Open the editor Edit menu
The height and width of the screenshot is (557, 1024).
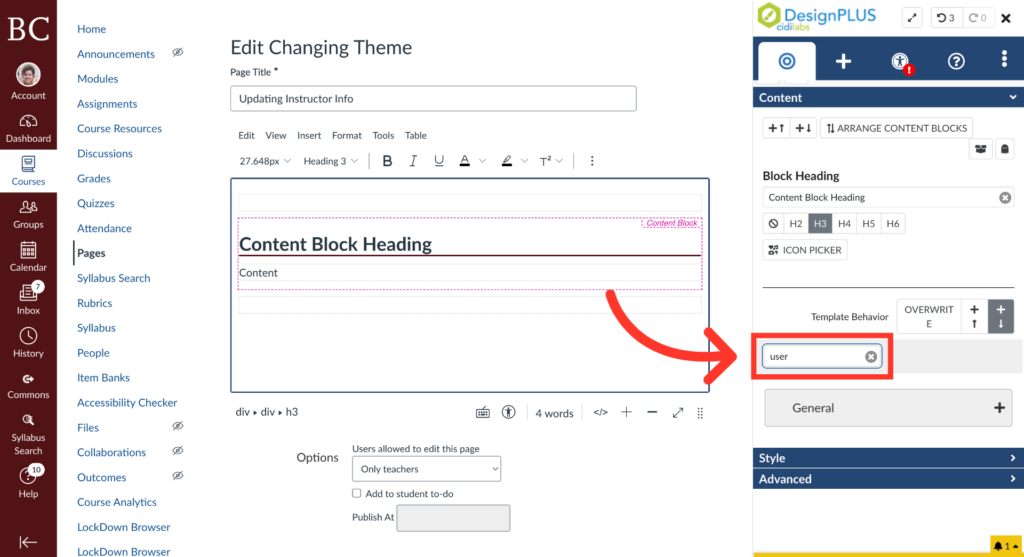point(246,135)
